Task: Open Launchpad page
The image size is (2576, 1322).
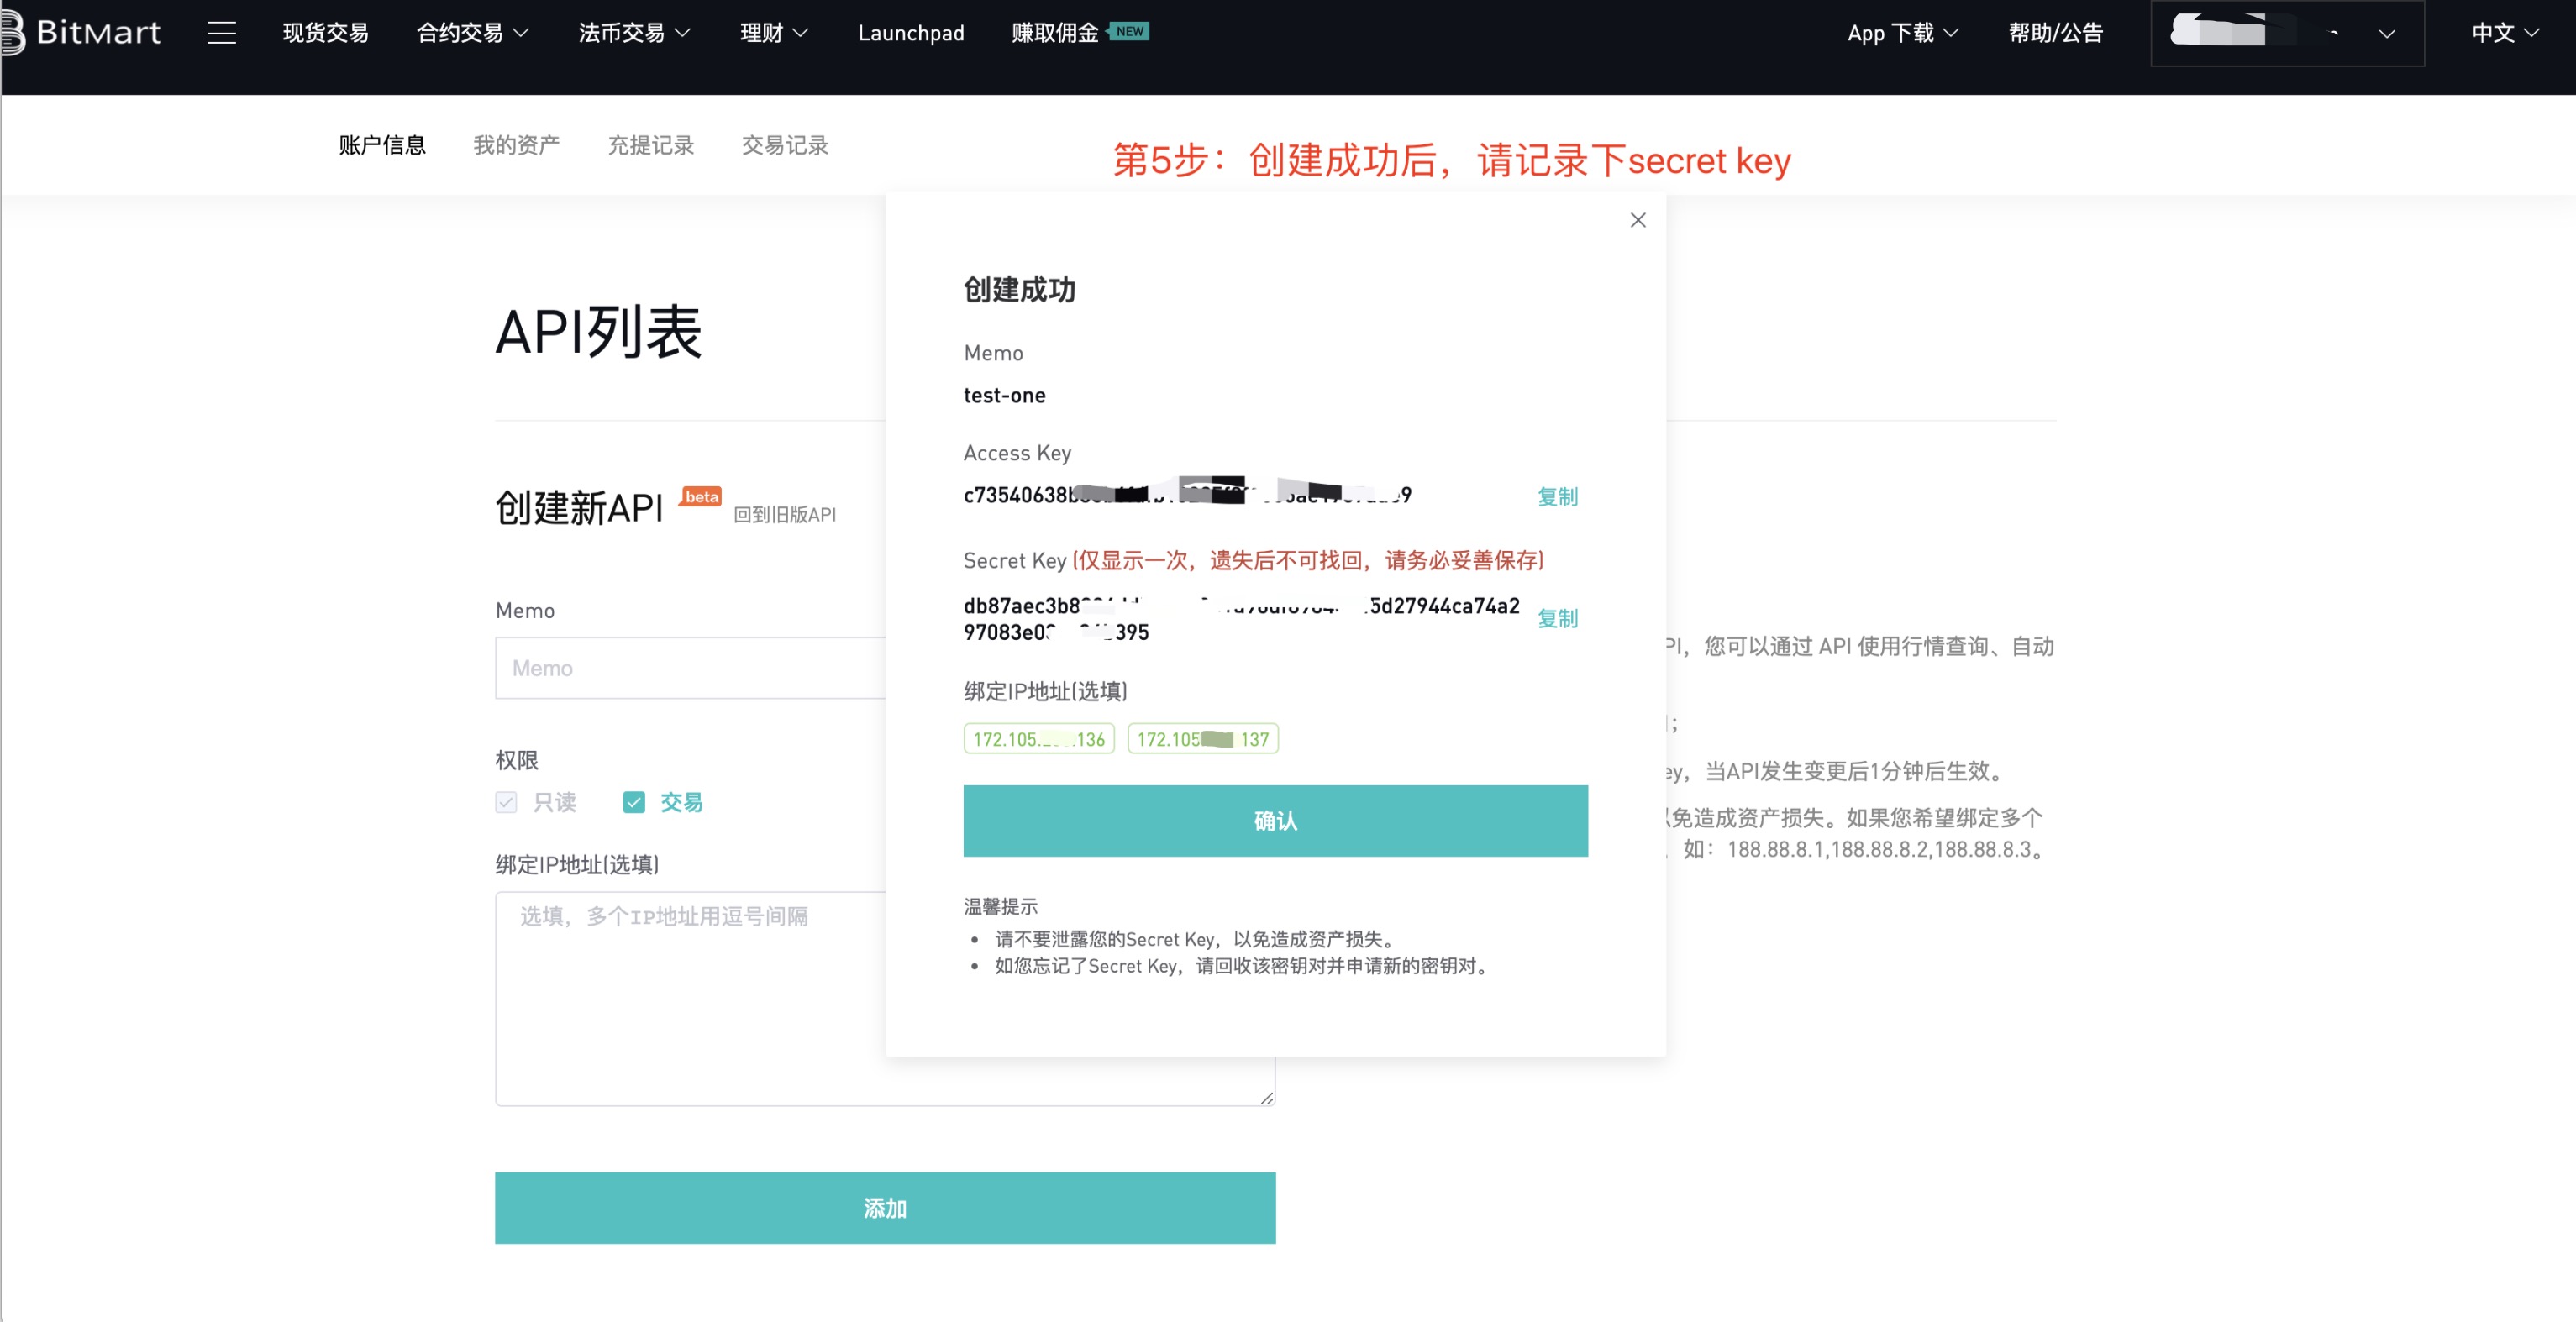Action: coord(910,33)
